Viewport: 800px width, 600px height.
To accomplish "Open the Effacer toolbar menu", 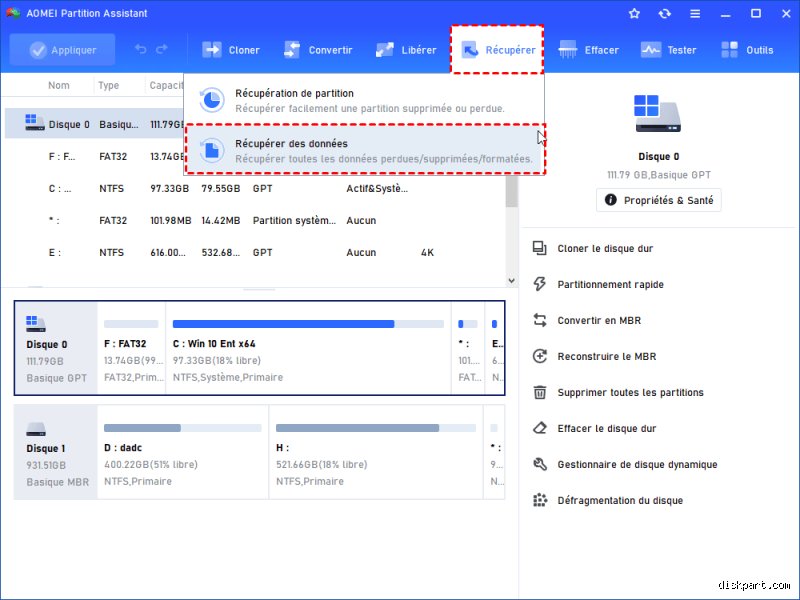I will (x=588, y=50).
